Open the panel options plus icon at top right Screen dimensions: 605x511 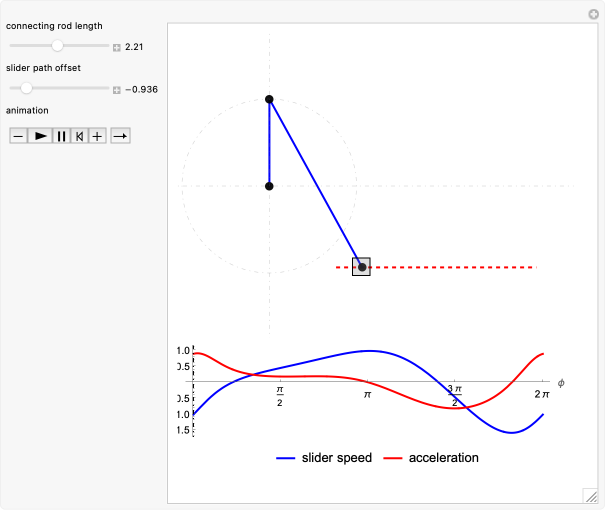tap(593, 14)
